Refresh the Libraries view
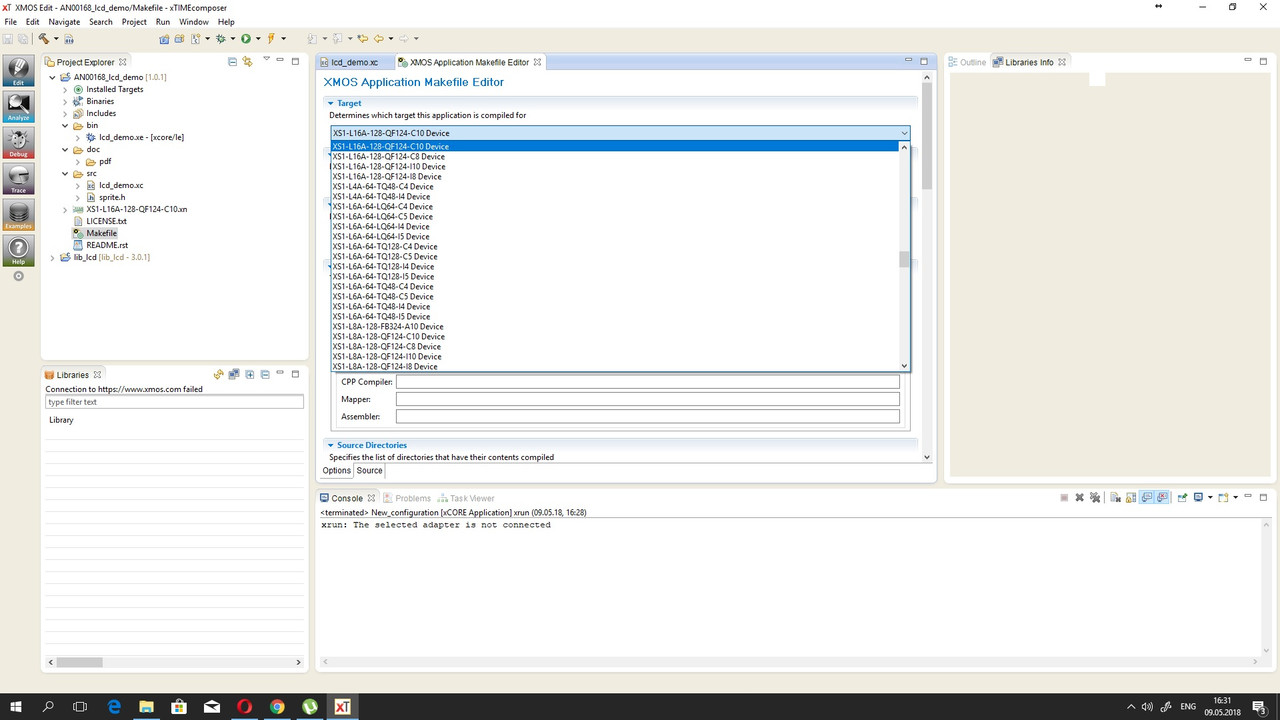The height and width of the screenshot is (720, 1280). coord(218,375)
